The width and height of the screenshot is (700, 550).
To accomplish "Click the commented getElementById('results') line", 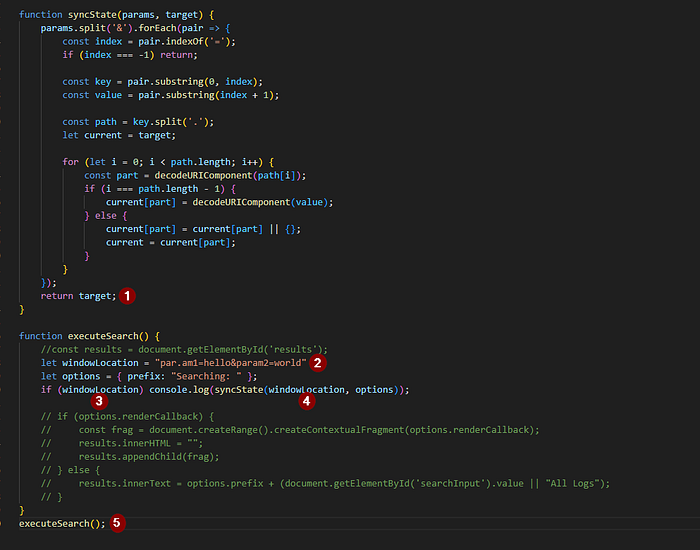I will 184,350.
